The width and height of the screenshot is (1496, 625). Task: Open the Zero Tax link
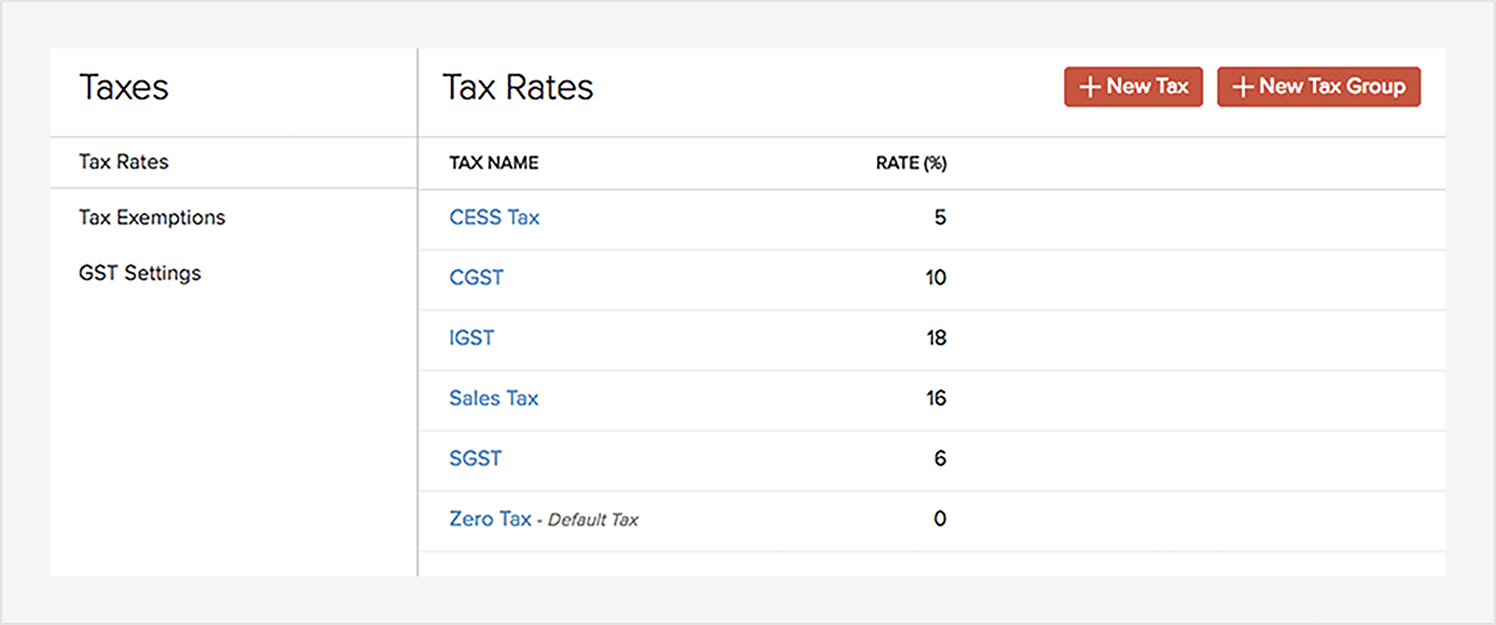(x=490, y=519)
